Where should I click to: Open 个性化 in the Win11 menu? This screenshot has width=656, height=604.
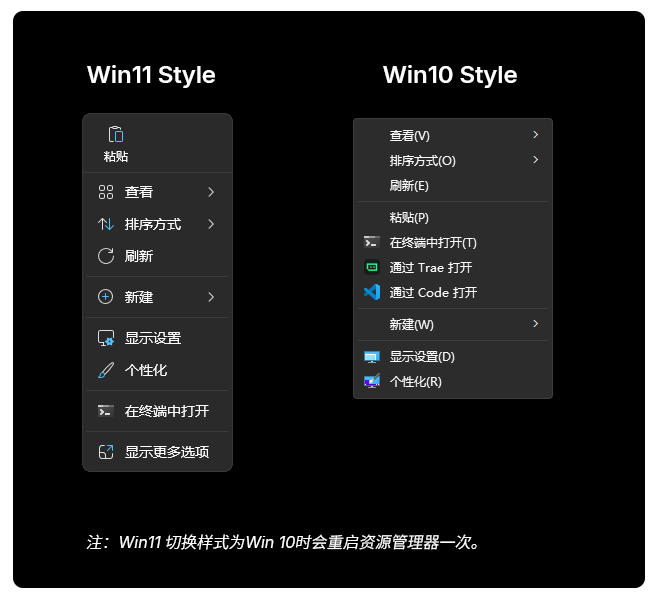point(157,370)
